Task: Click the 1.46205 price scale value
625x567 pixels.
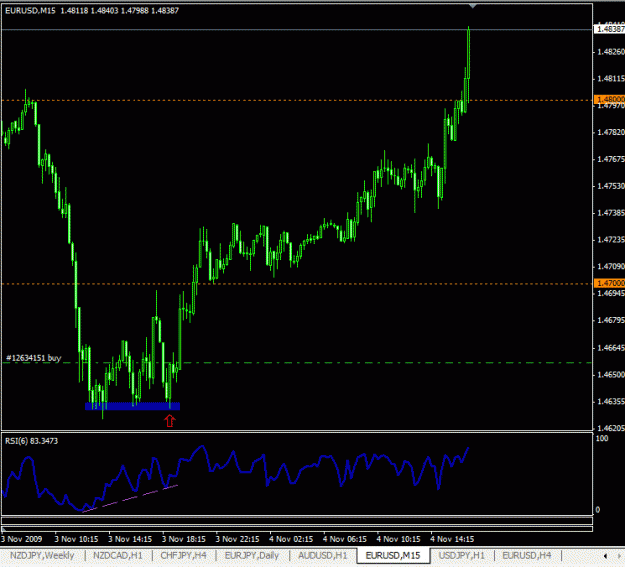Action: click(x=610, y=428)
